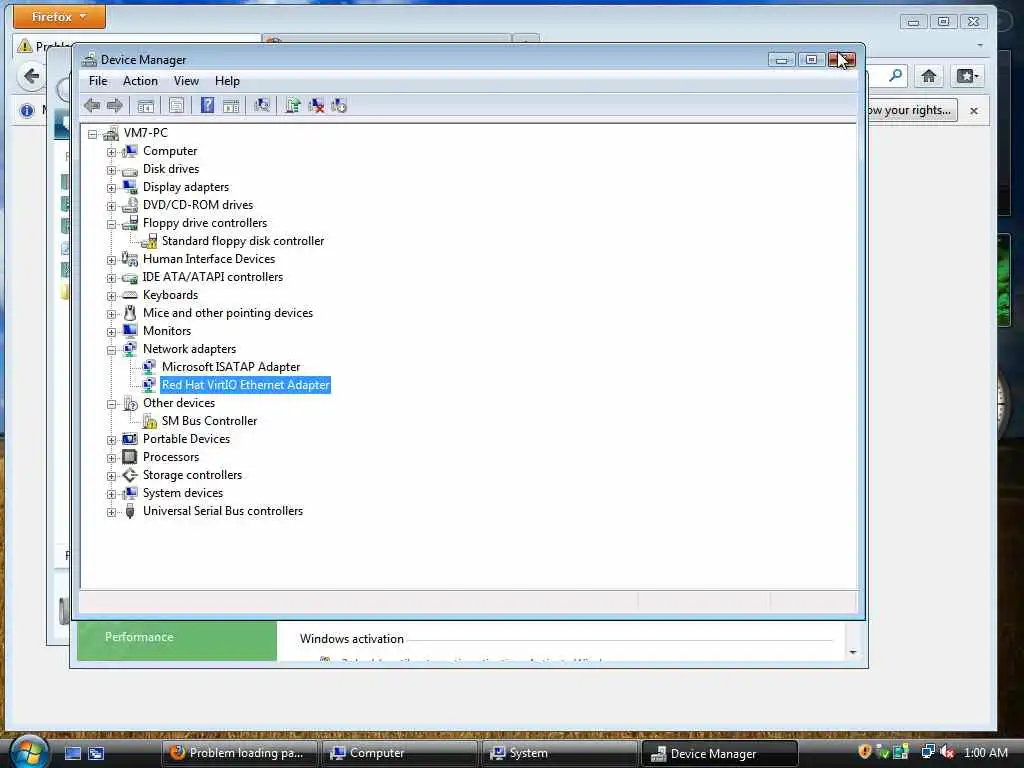The height and width of the screenshot is (768, 1024).
Task: Expand Universal Serial Bus controllers category
Action: (112, 512)
